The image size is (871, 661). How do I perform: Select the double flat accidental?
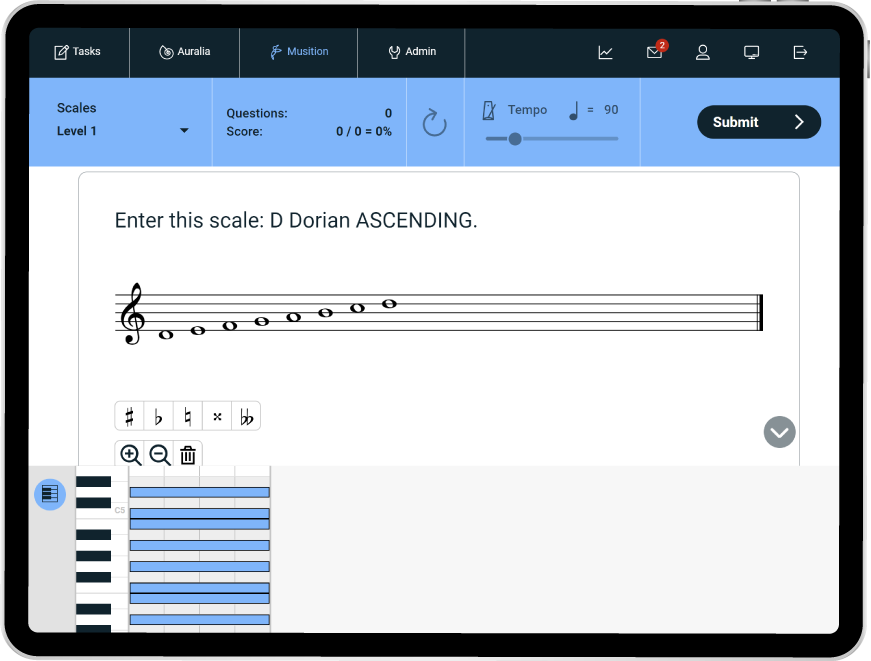246,416
